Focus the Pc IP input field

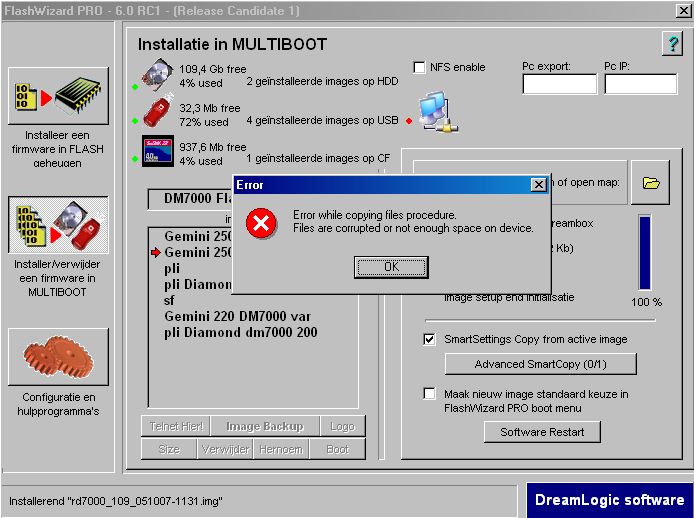coord(640,84)
